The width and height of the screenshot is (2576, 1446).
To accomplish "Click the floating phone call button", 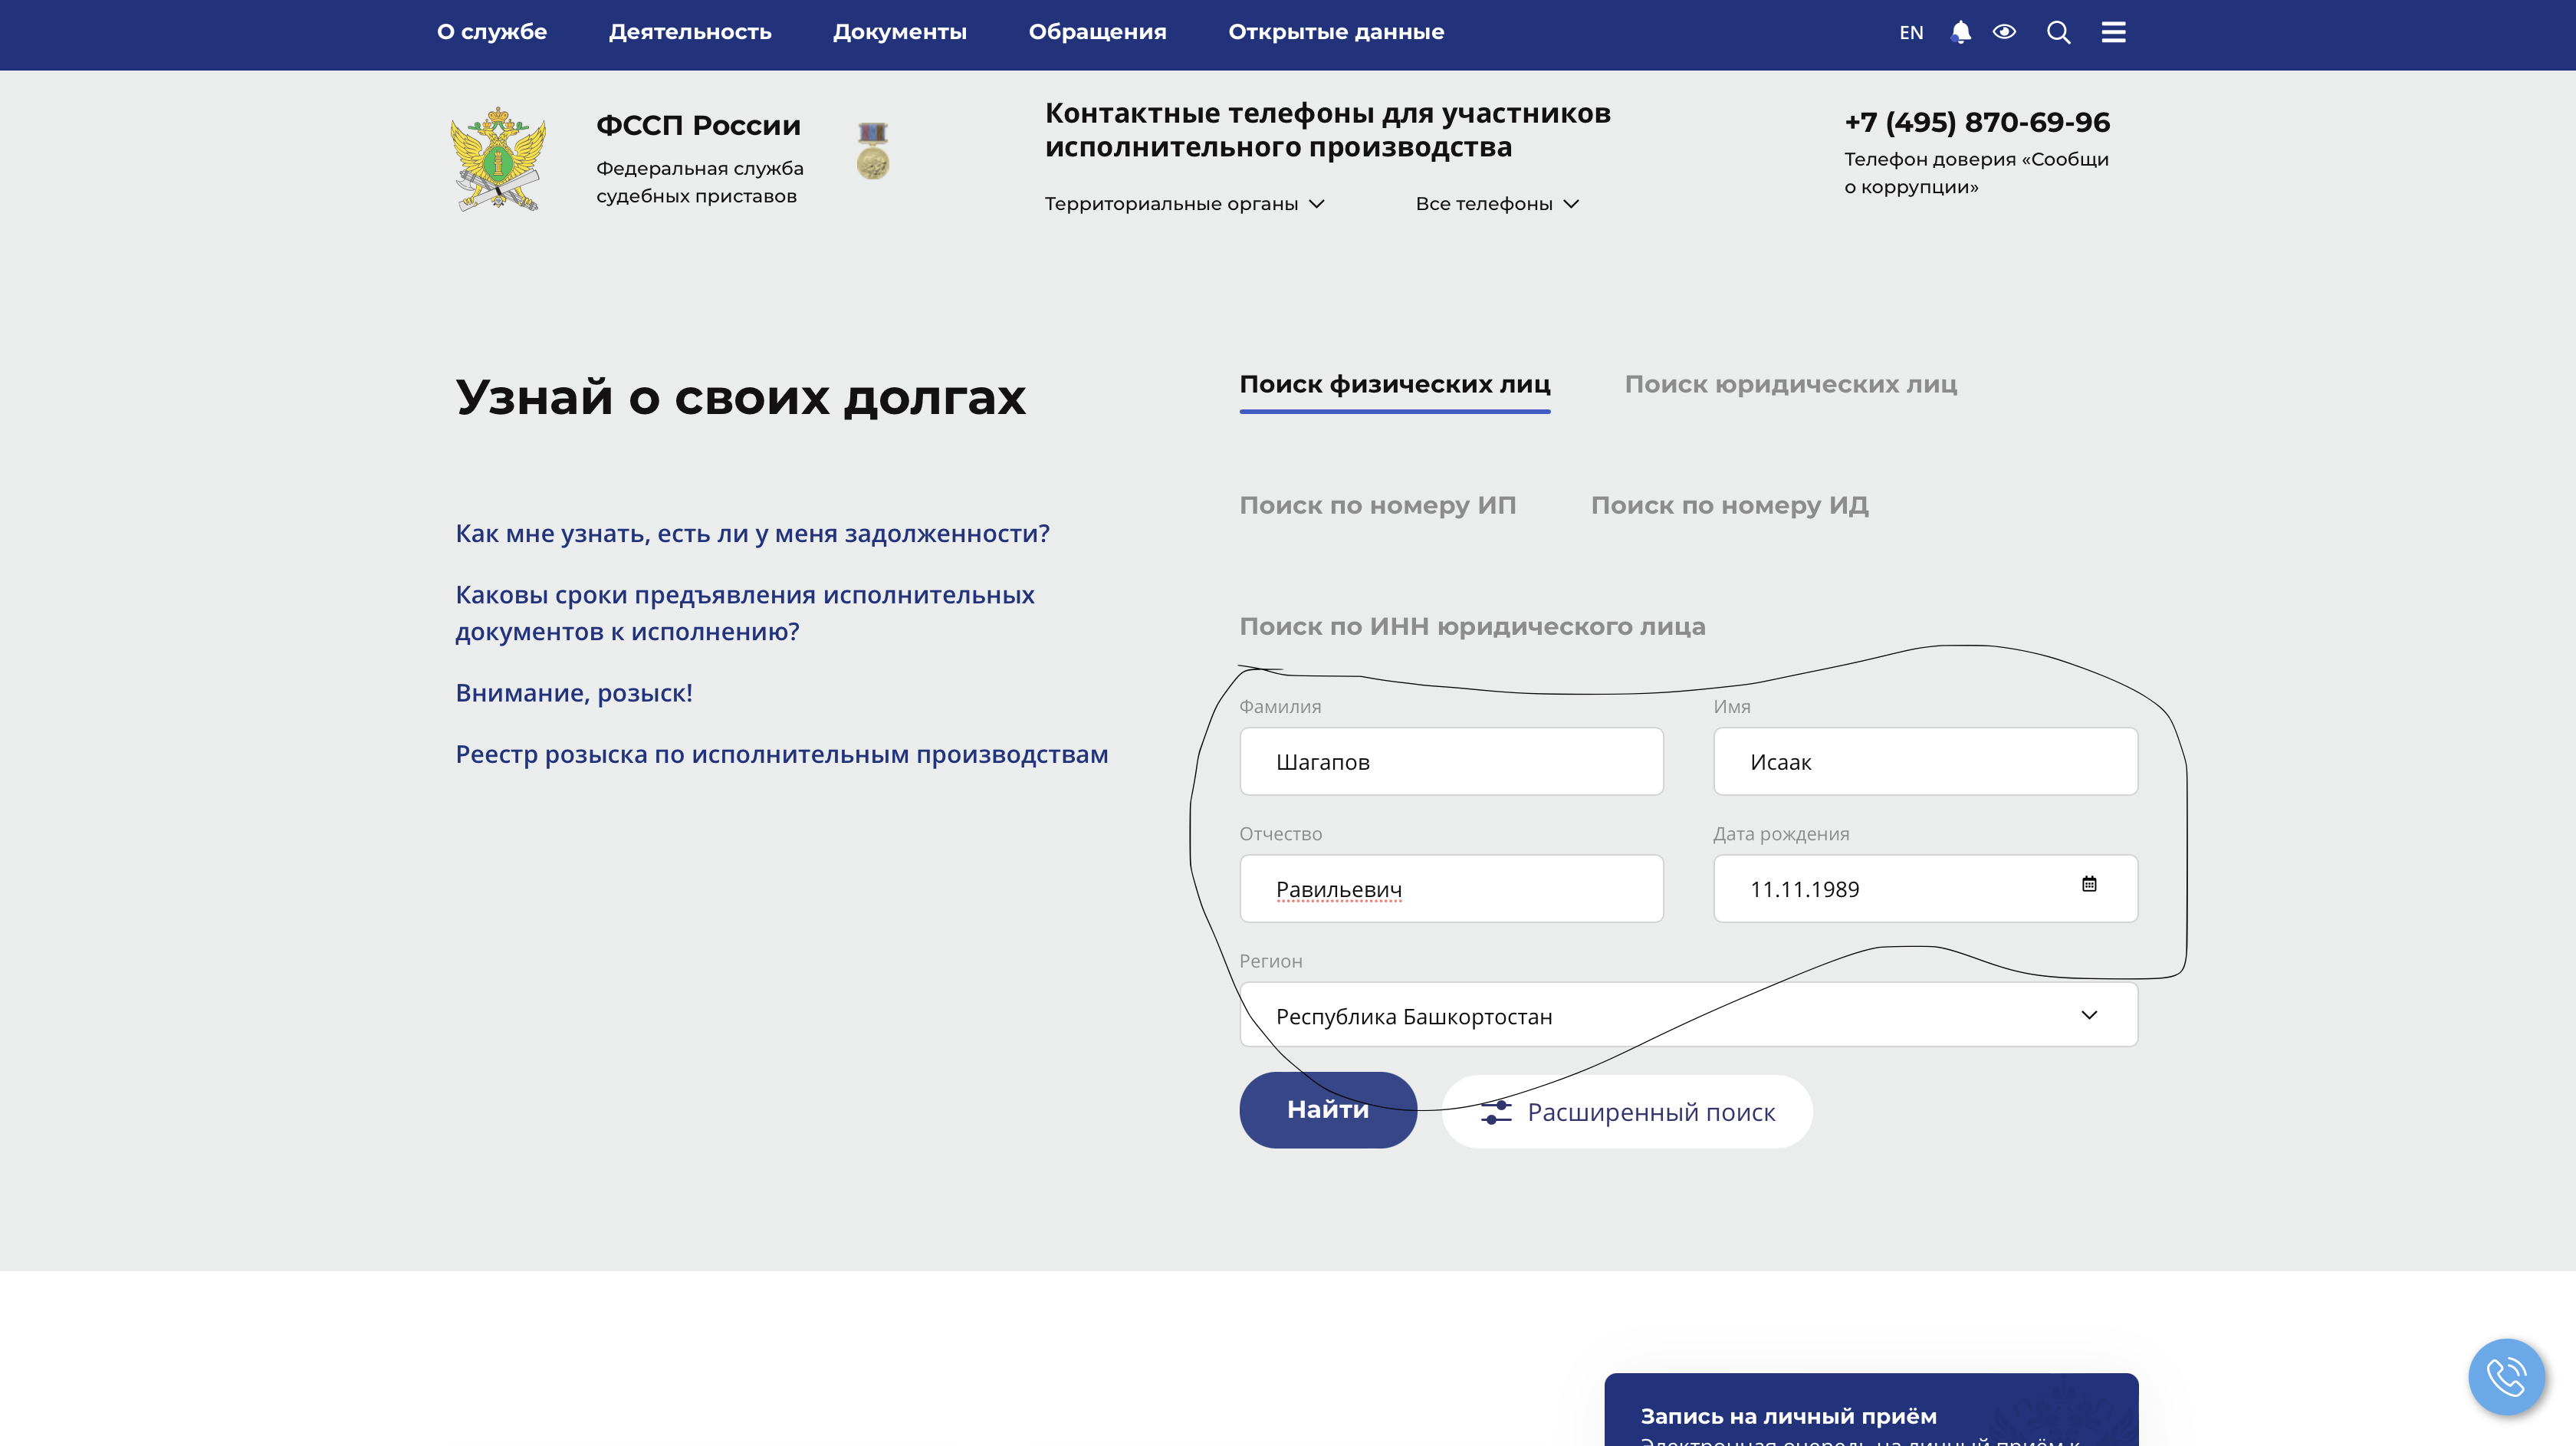I will pos(2506,1376).
